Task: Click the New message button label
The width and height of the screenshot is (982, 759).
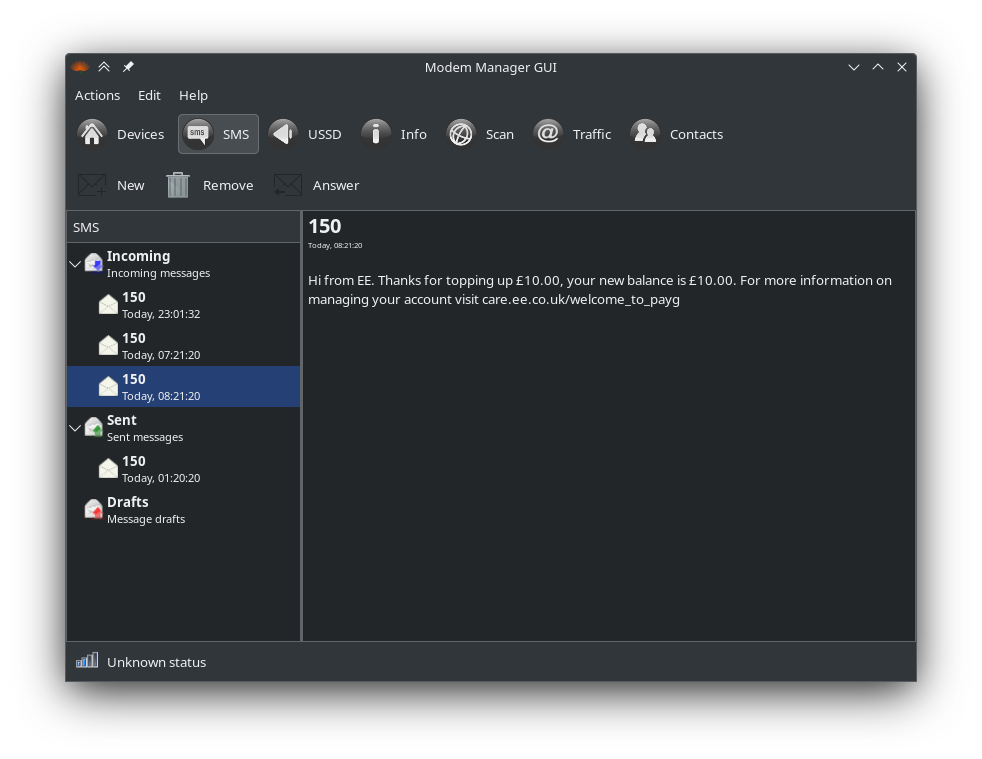Action: coord(130,185)
